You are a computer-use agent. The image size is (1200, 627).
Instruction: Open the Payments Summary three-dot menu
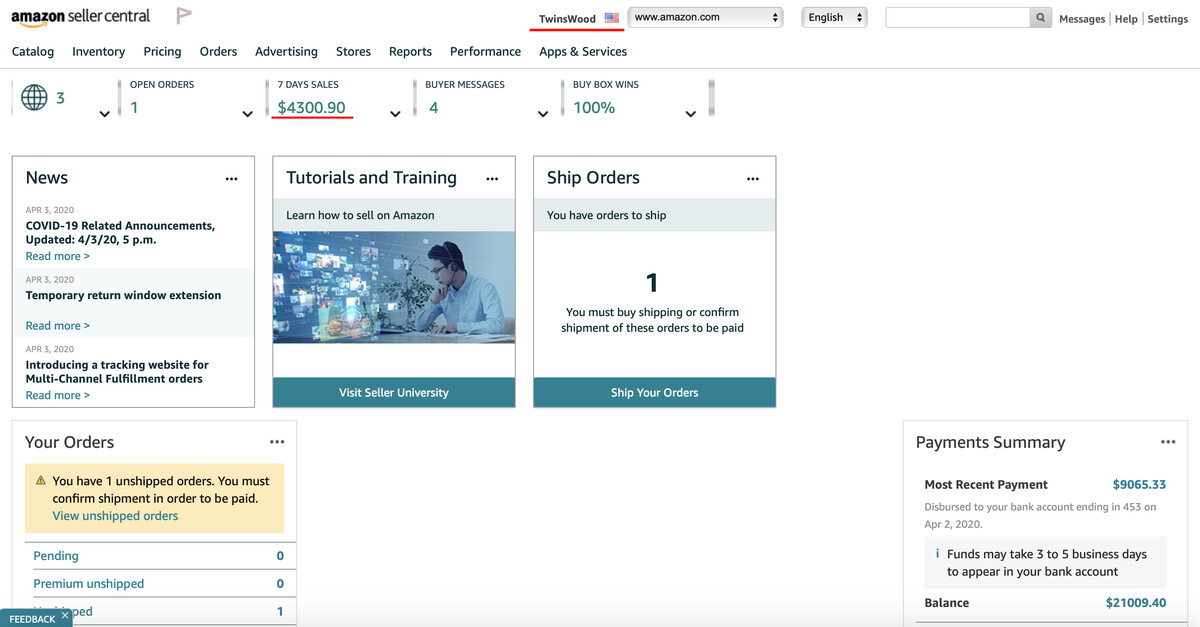(x=1168, y=442)
